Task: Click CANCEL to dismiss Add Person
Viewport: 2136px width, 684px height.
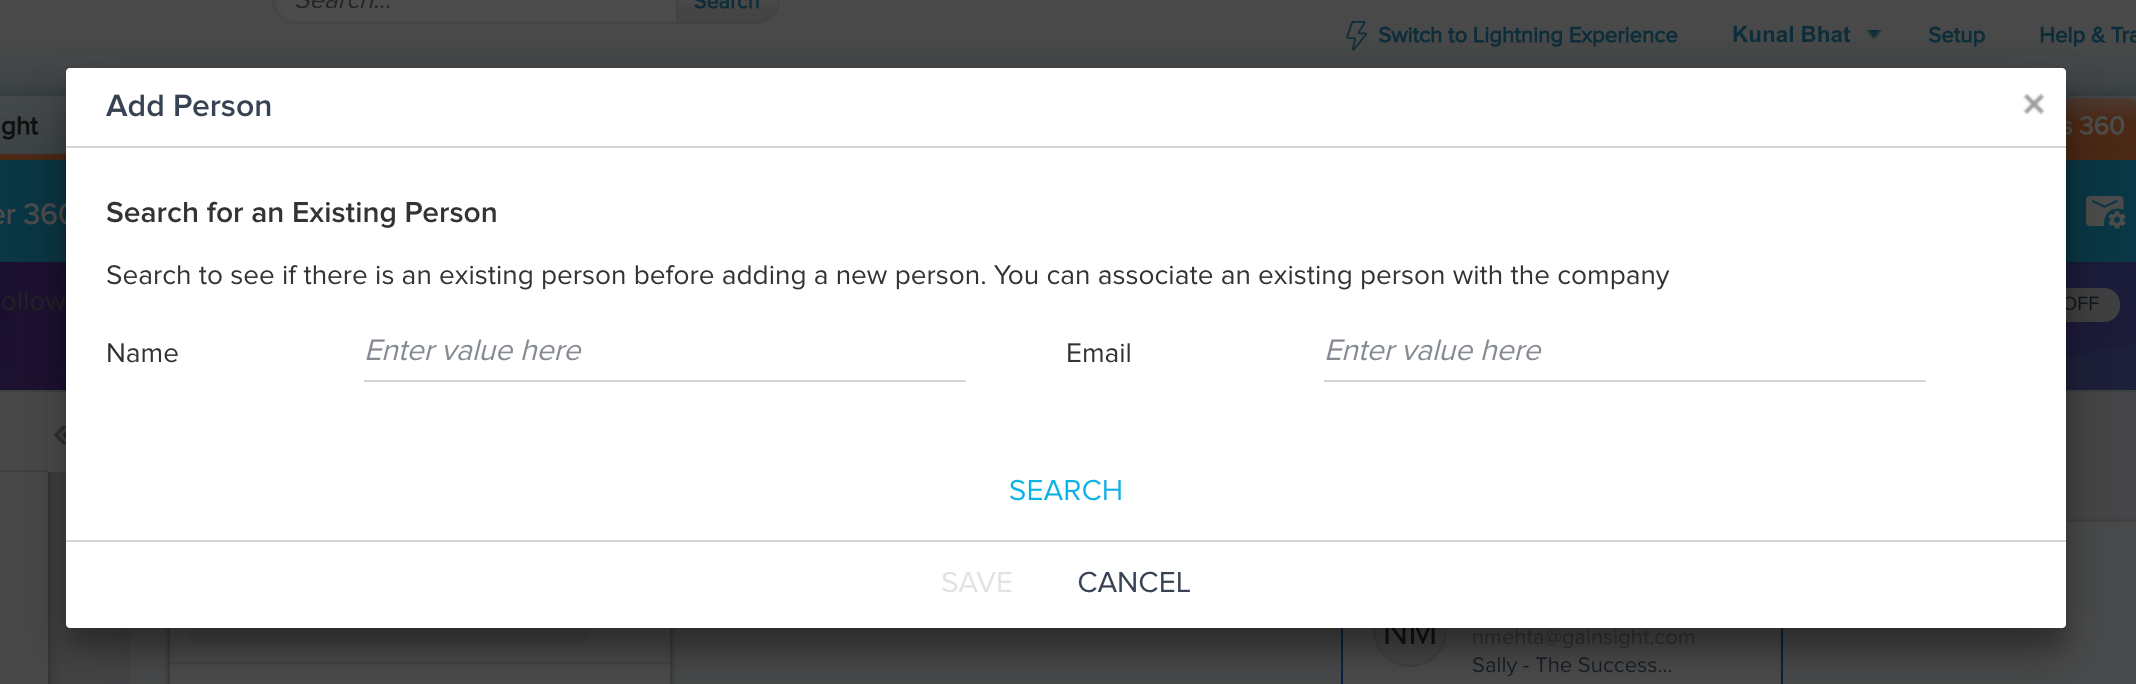Action: point(1134,582)
